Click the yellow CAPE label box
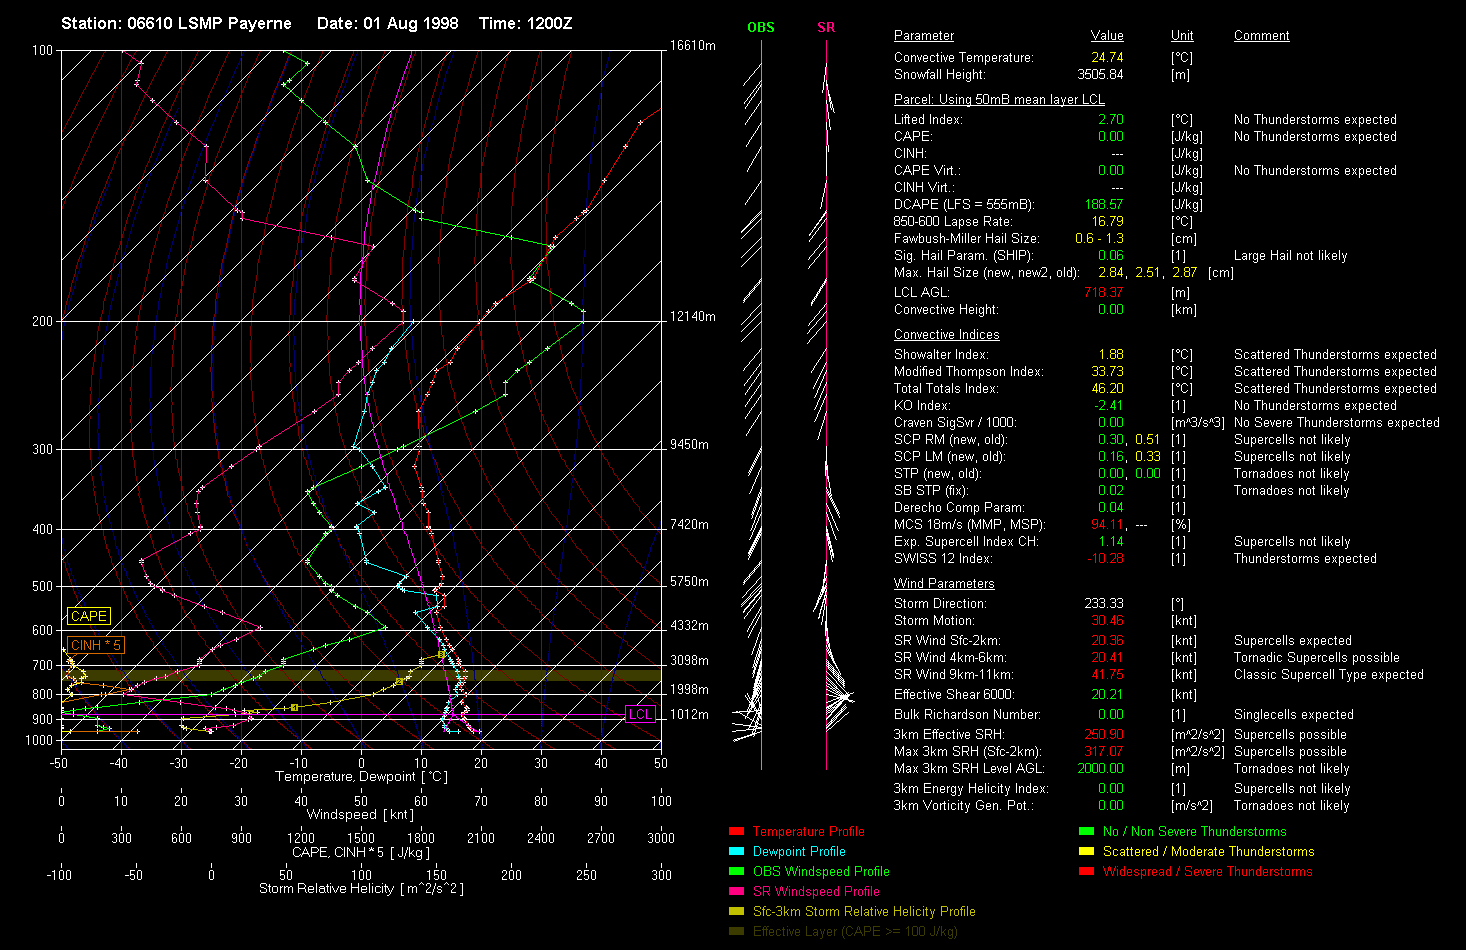This screenshot has height=950, width=1466. click(88, 616)
